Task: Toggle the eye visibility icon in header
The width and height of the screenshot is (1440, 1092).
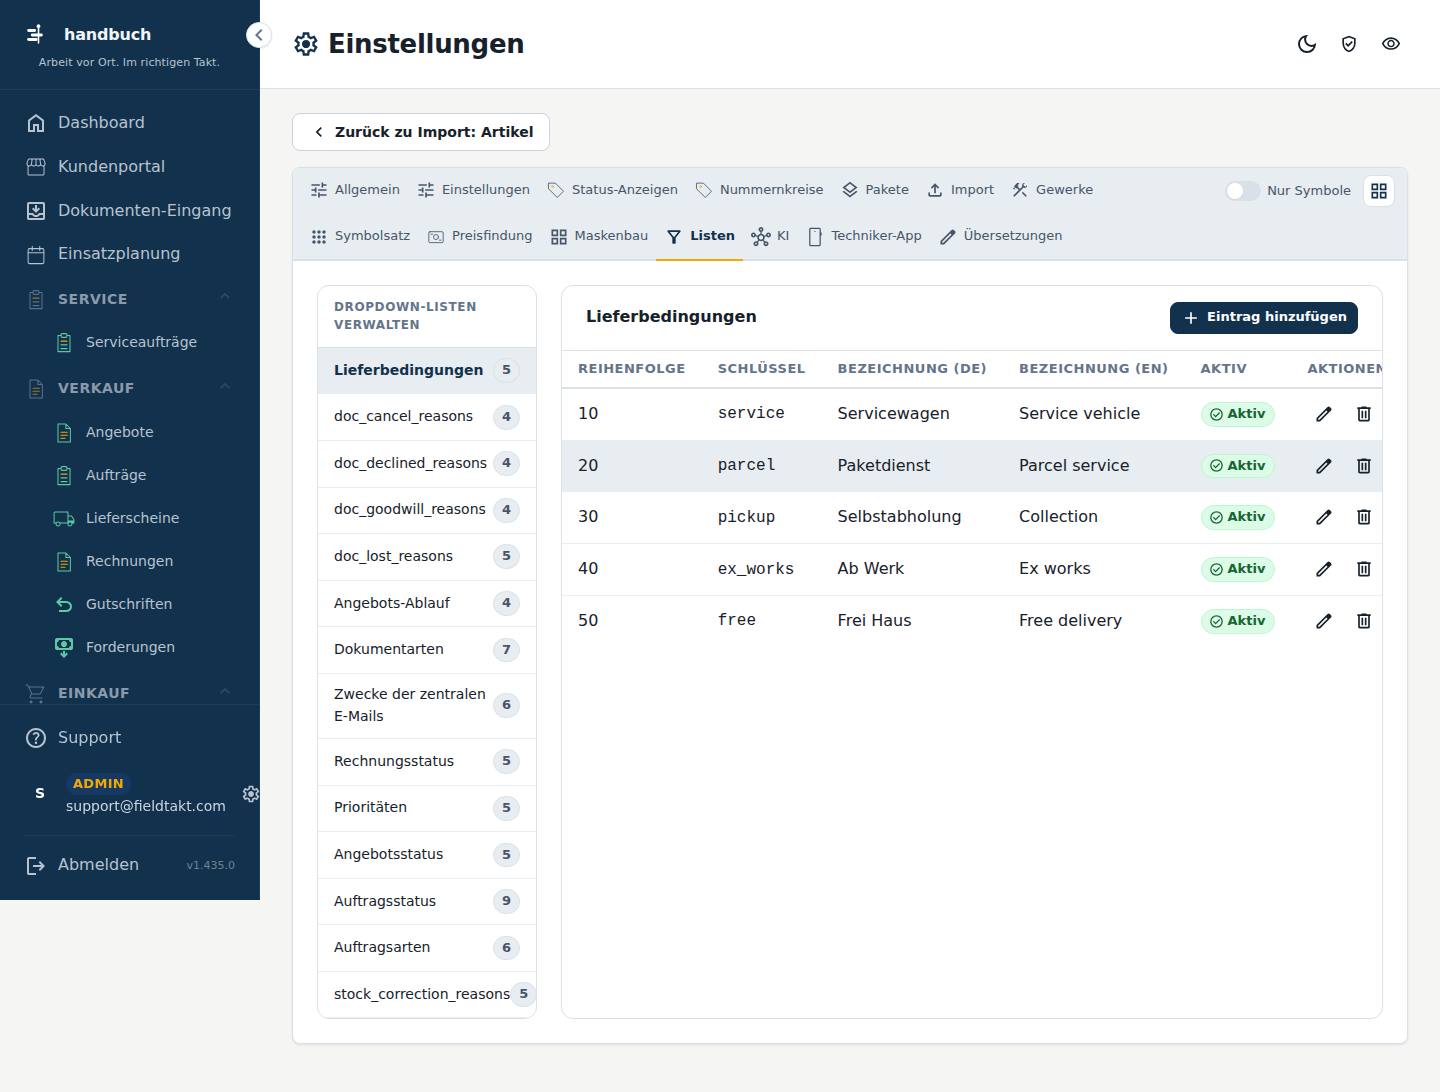Action: click(x=1391, y=44)
